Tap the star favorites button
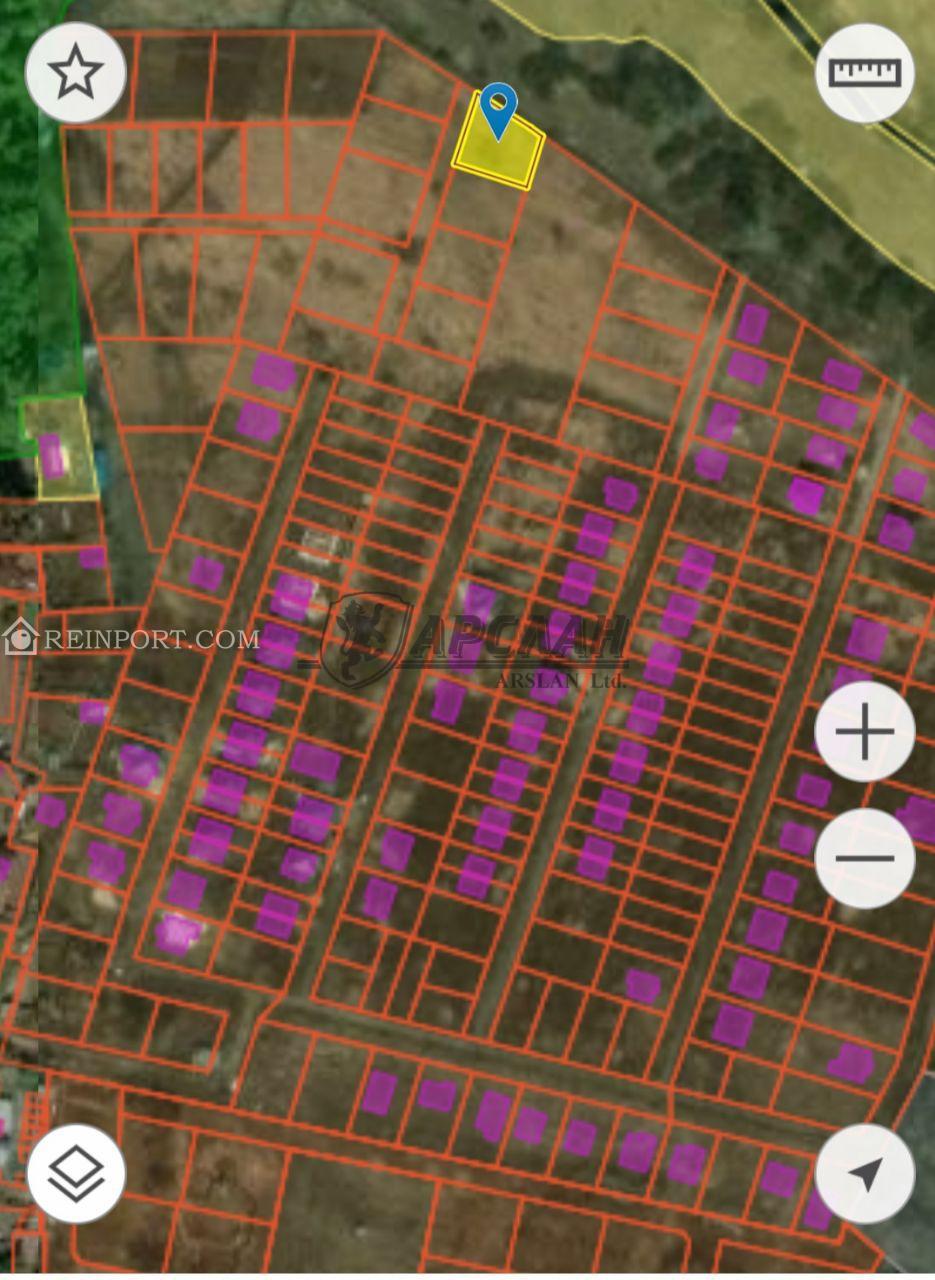935x1280 pixels. (x=76, y=73)
